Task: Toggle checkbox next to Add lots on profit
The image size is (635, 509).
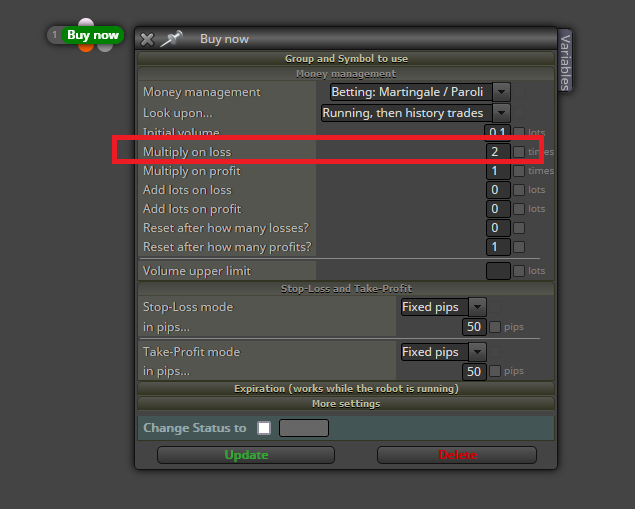Action: [x=519, y=209]
